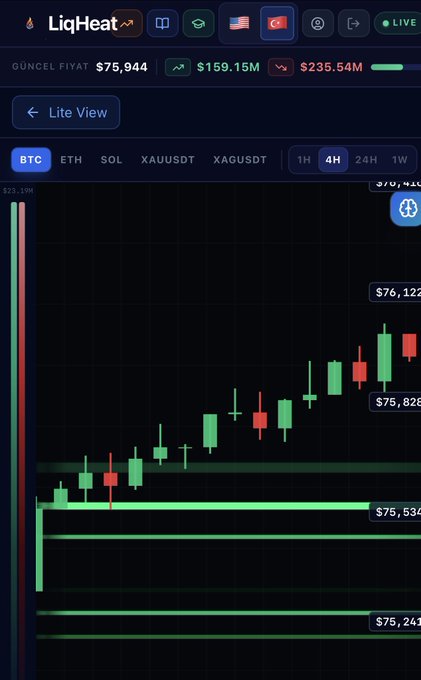Select the XAGUSDT asset tab
The image size is (421, 680).
click(x=240, y=160)
